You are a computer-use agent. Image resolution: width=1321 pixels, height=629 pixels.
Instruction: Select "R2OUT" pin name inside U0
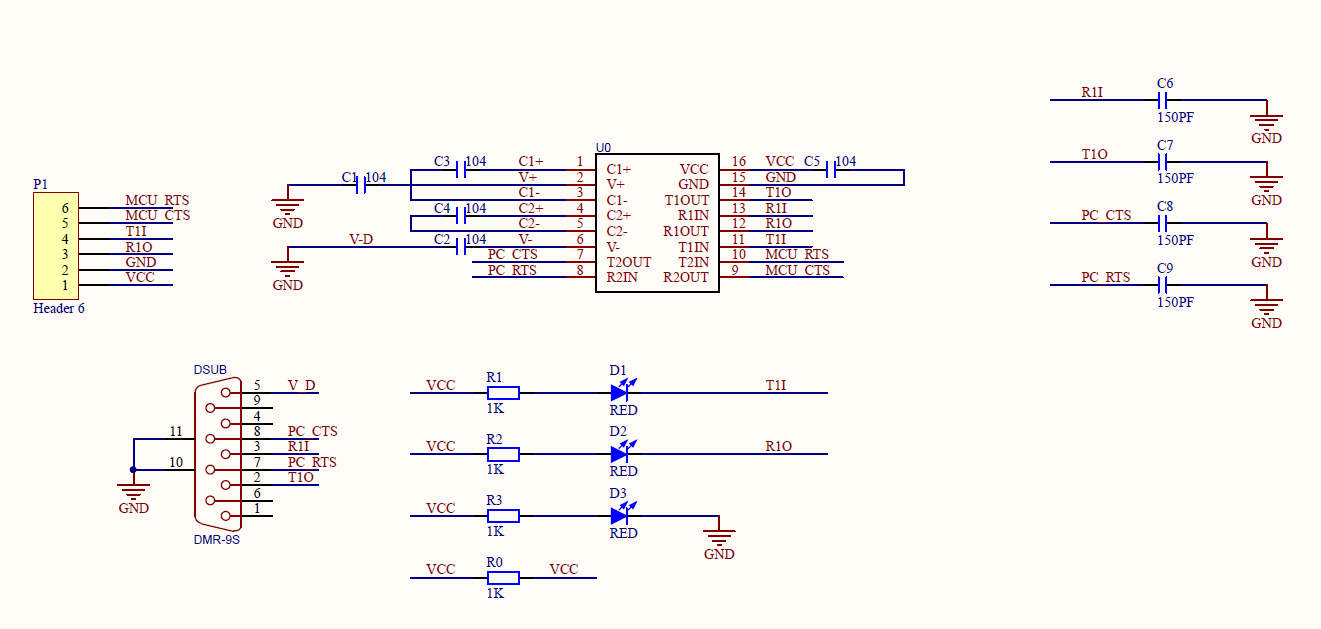click(x=686, y=277)
